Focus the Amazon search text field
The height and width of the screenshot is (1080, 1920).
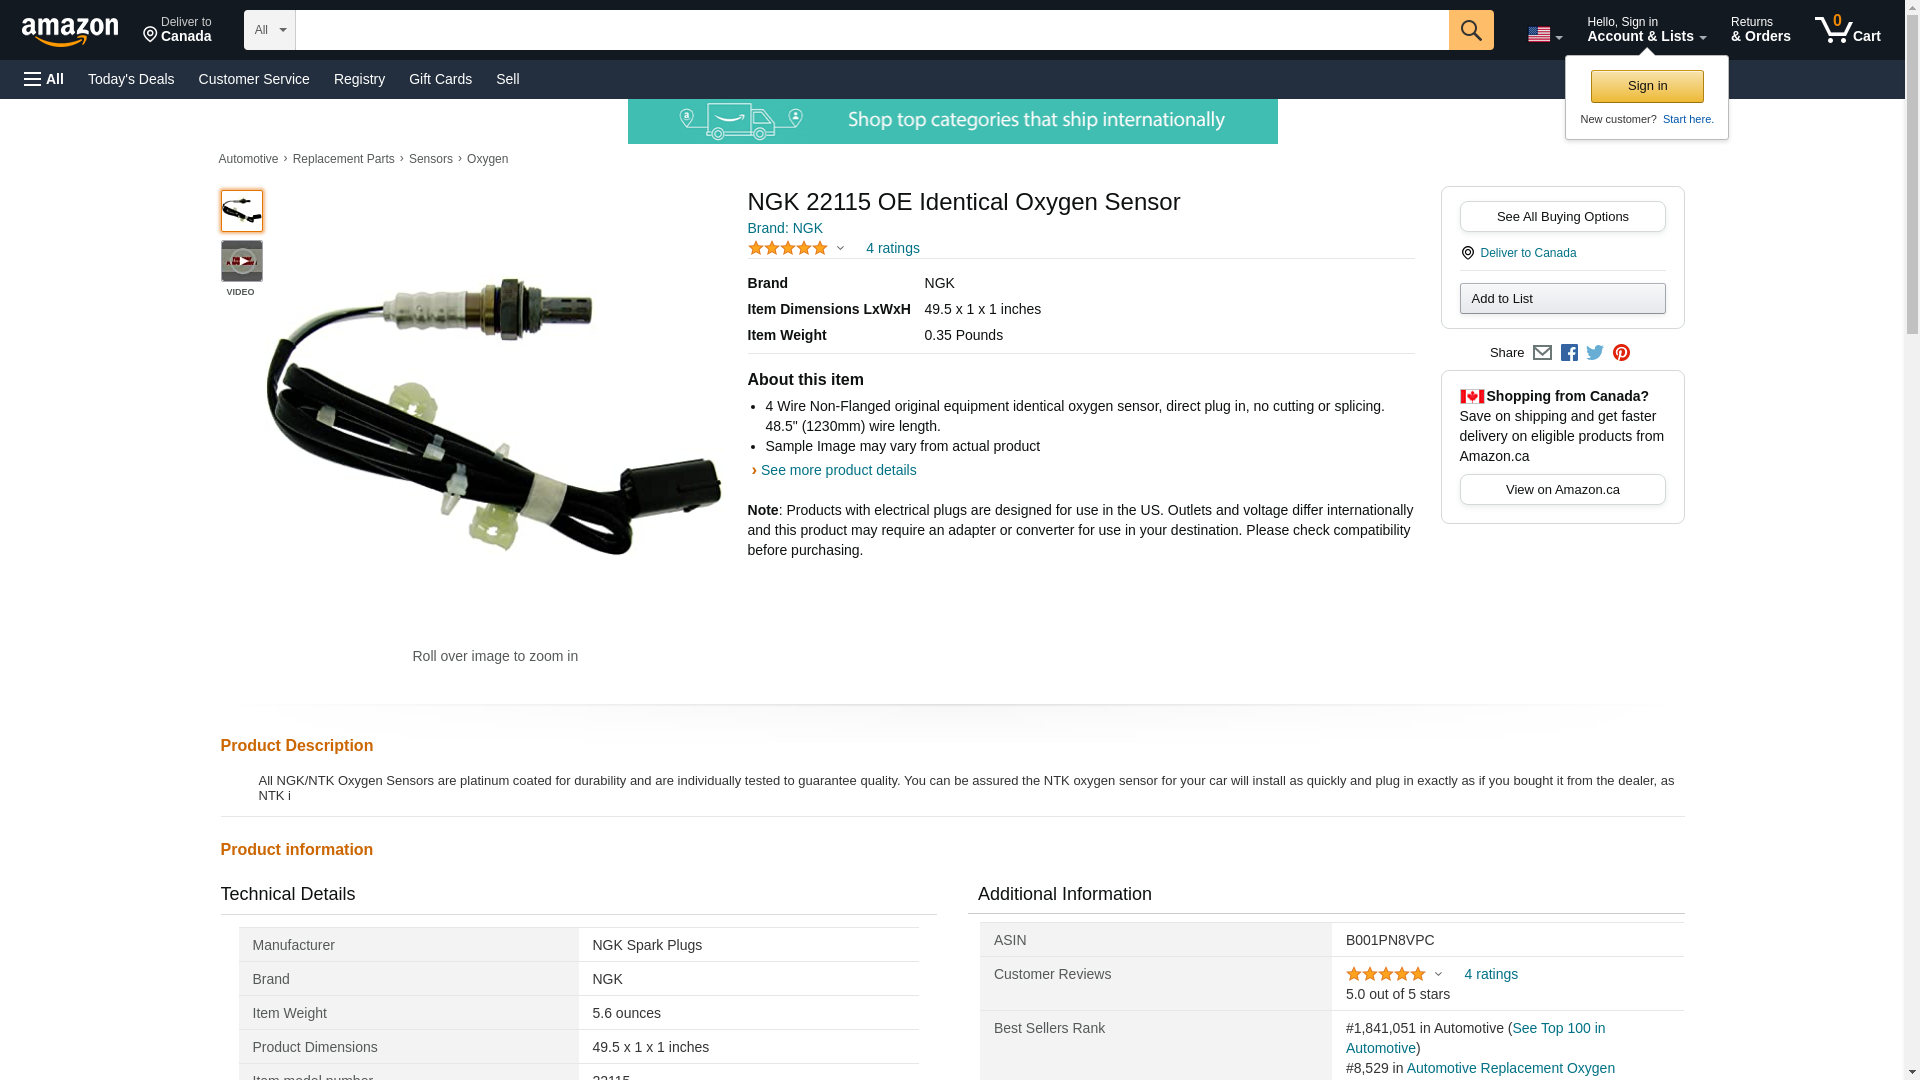click(872, 30)
